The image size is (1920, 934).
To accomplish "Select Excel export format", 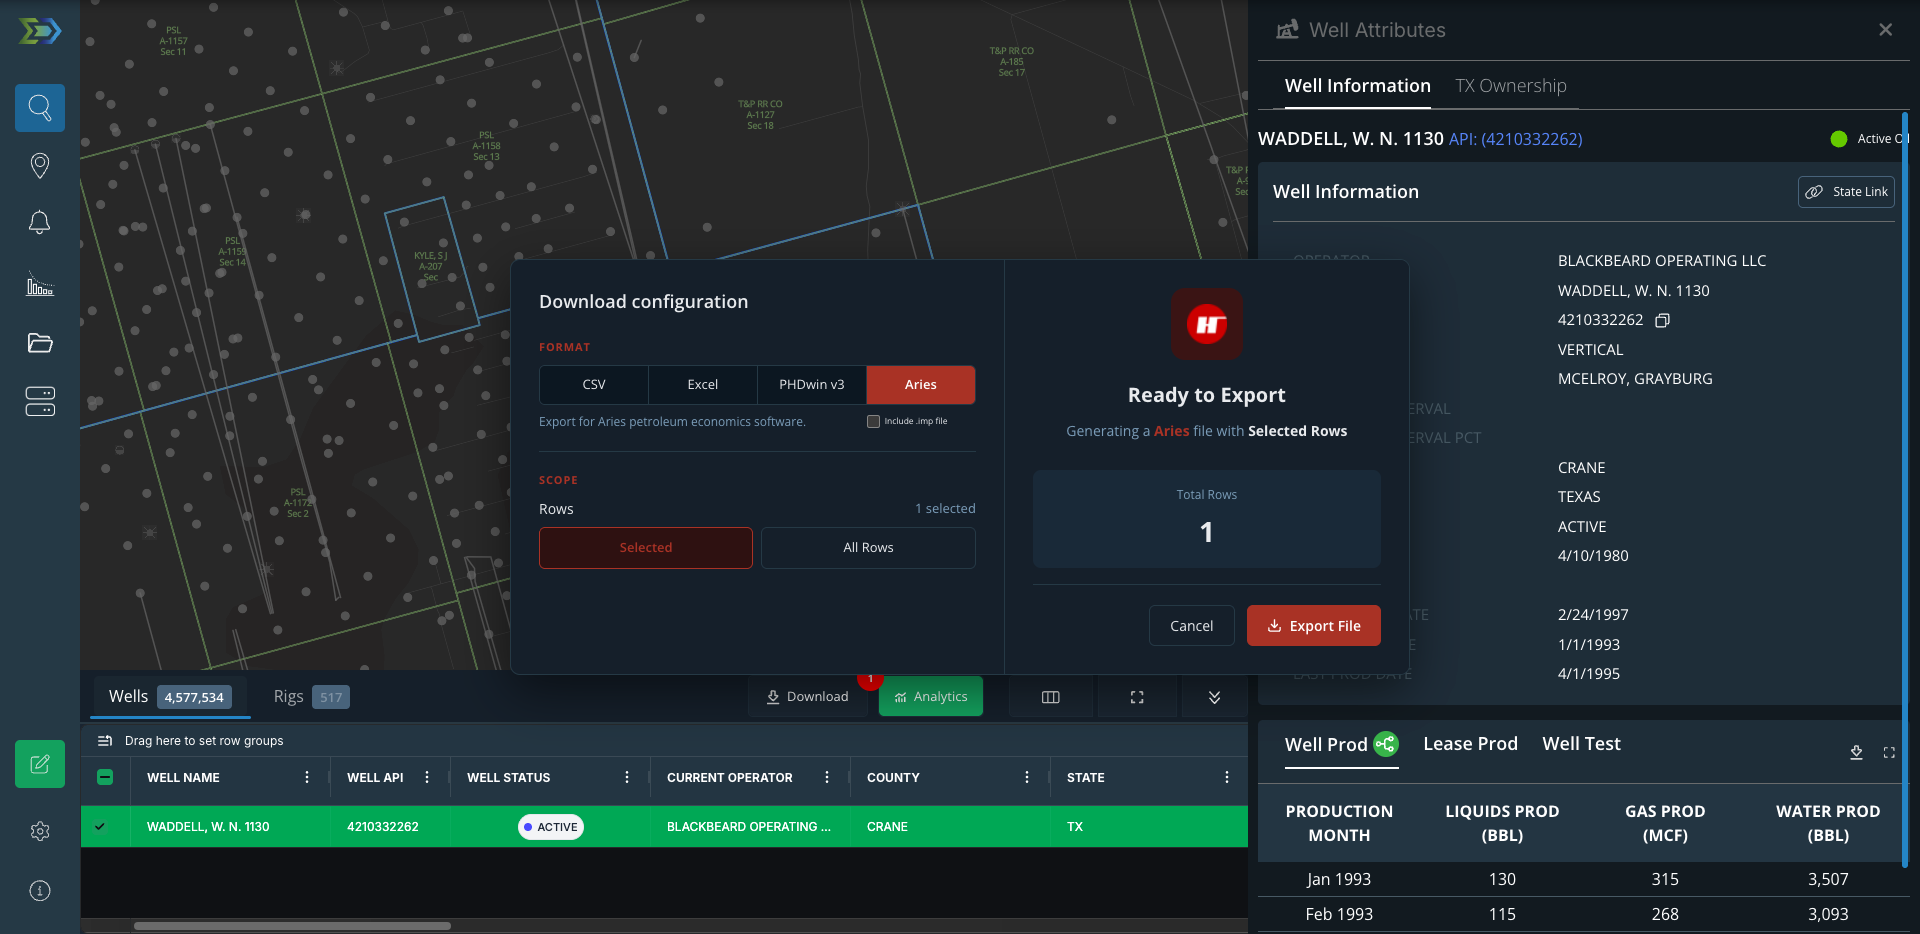I will (703, 385).
